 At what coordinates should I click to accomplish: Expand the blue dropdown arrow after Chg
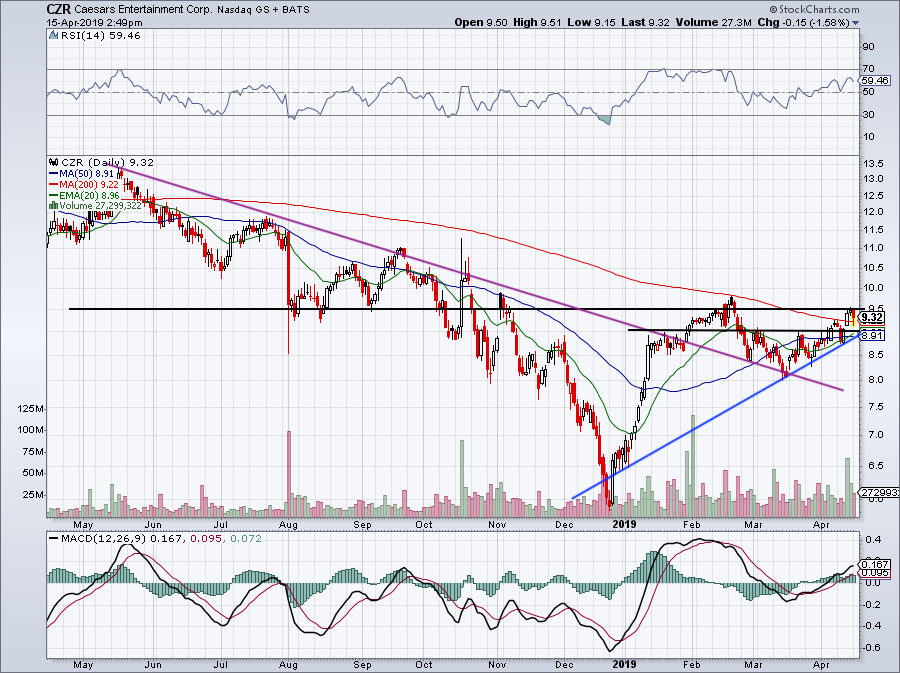(856, 23)
